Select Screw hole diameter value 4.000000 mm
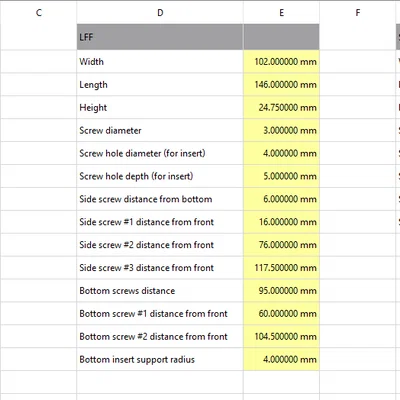The height and width of the screenshot is (400, 400). click(281, 153)
